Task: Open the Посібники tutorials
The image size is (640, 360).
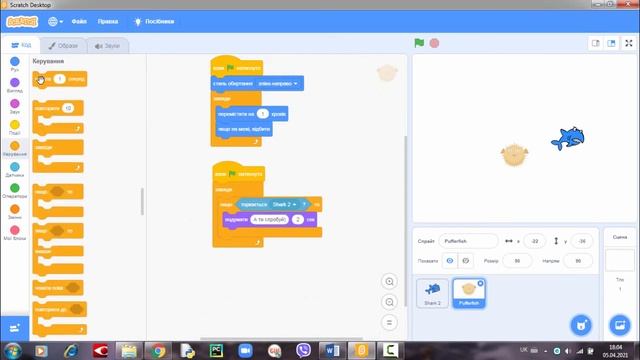Action: coord(154,21)
